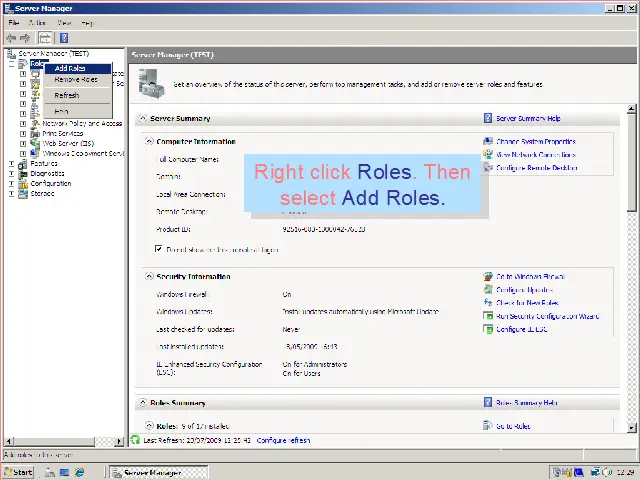Open the File menu
The image size is (640, 480).
(x=14, y=23)
